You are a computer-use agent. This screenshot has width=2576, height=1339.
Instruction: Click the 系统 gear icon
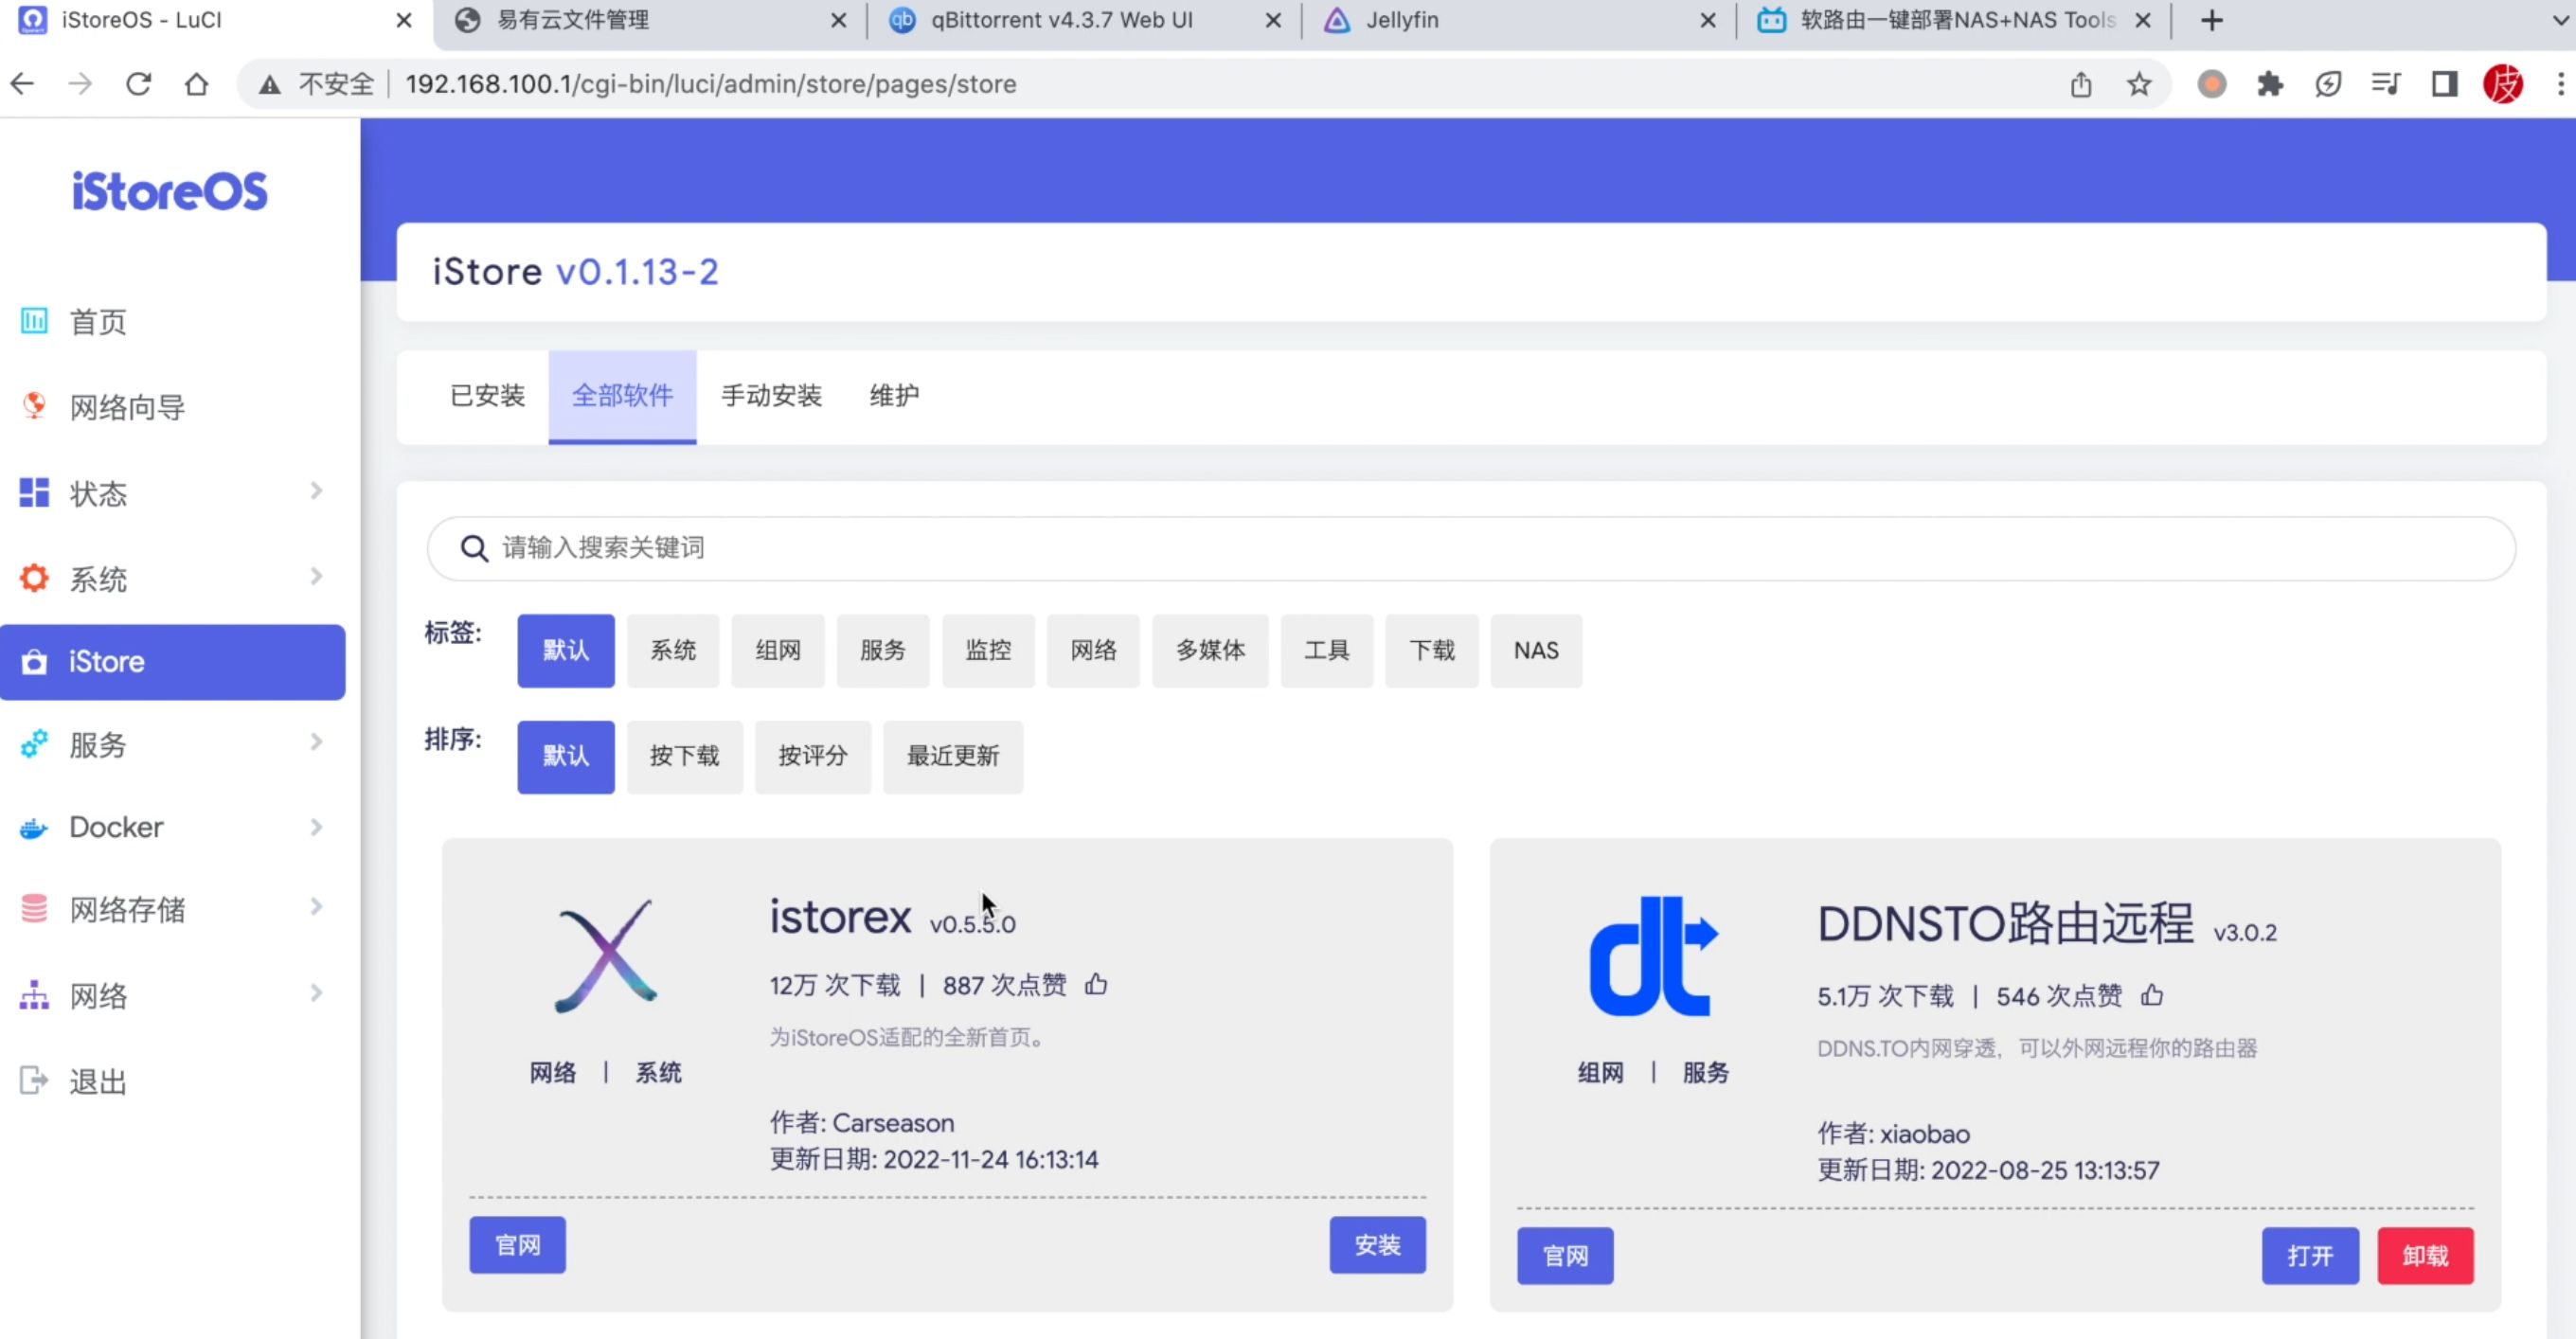coord(34,578)
